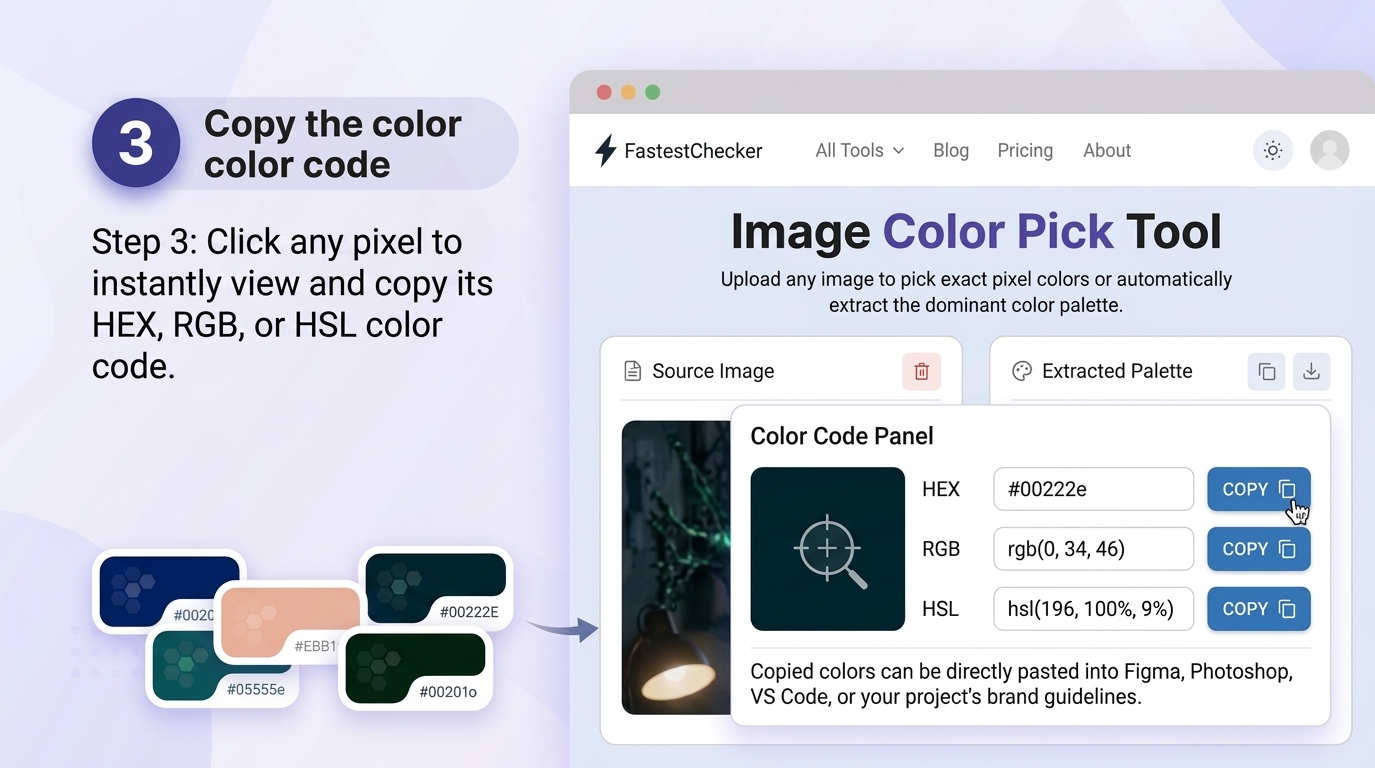Click the "Copied colors can be directly pasted" note
This screenshot has height=768, width=1375.
pos(1021,684)
